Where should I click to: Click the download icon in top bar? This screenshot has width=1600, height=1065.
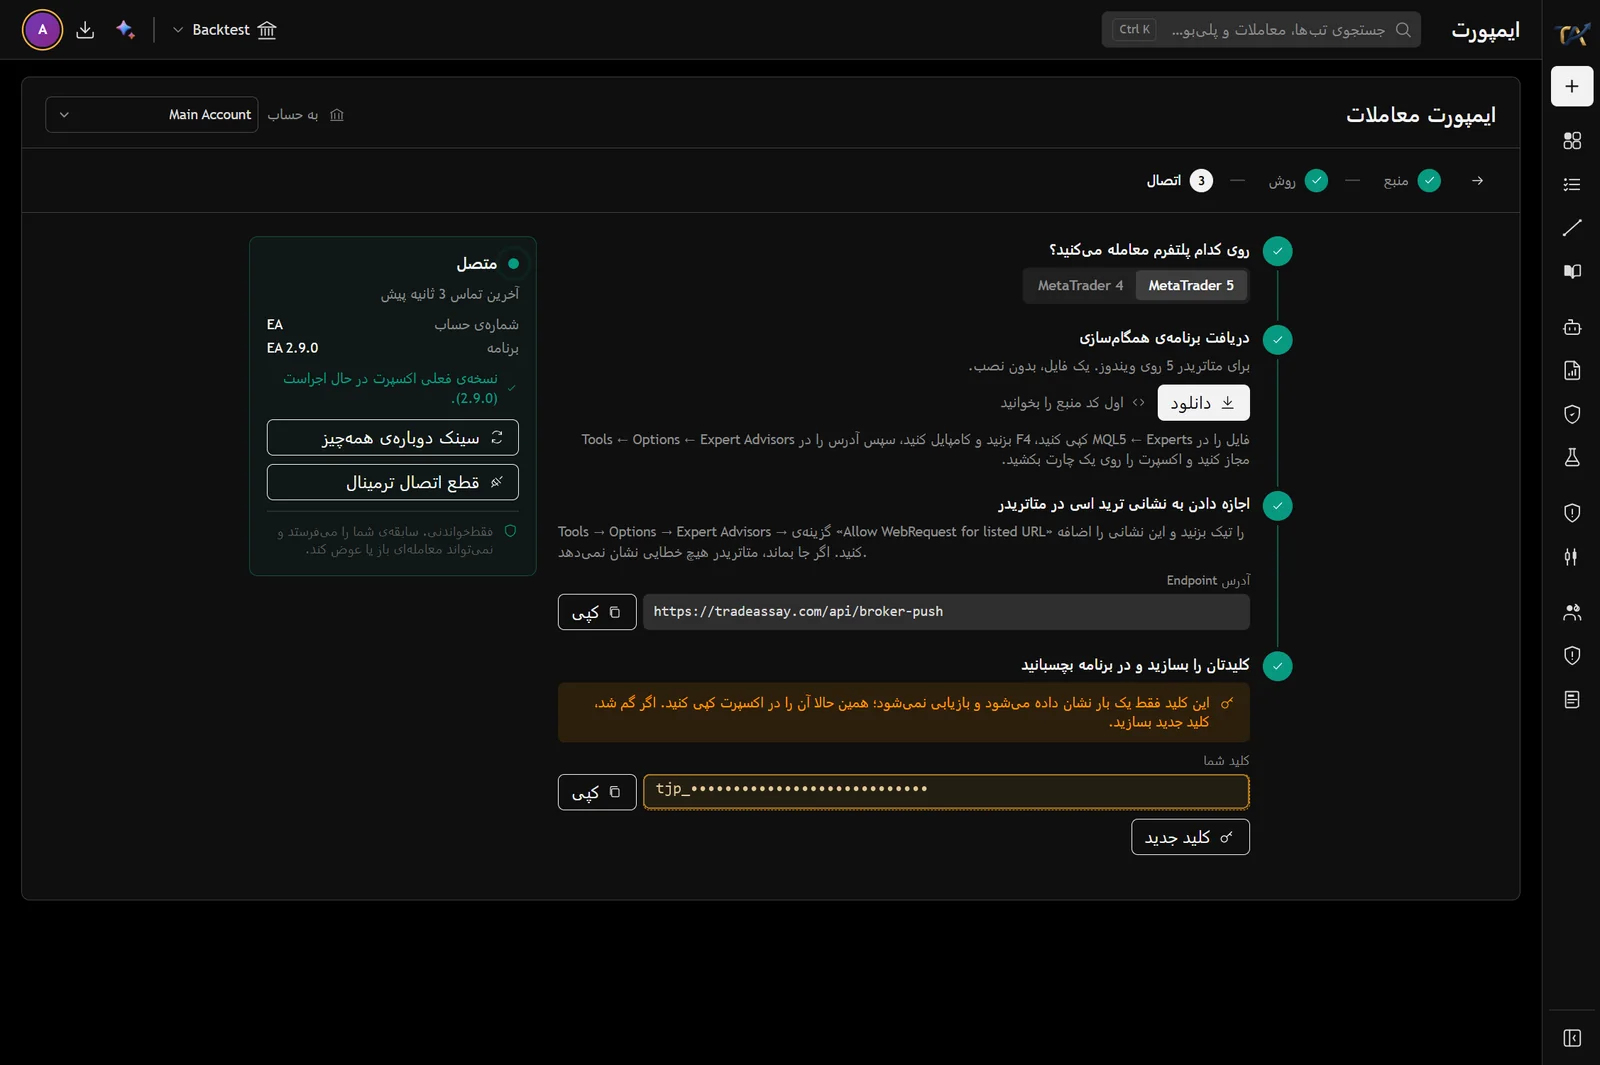85,30
